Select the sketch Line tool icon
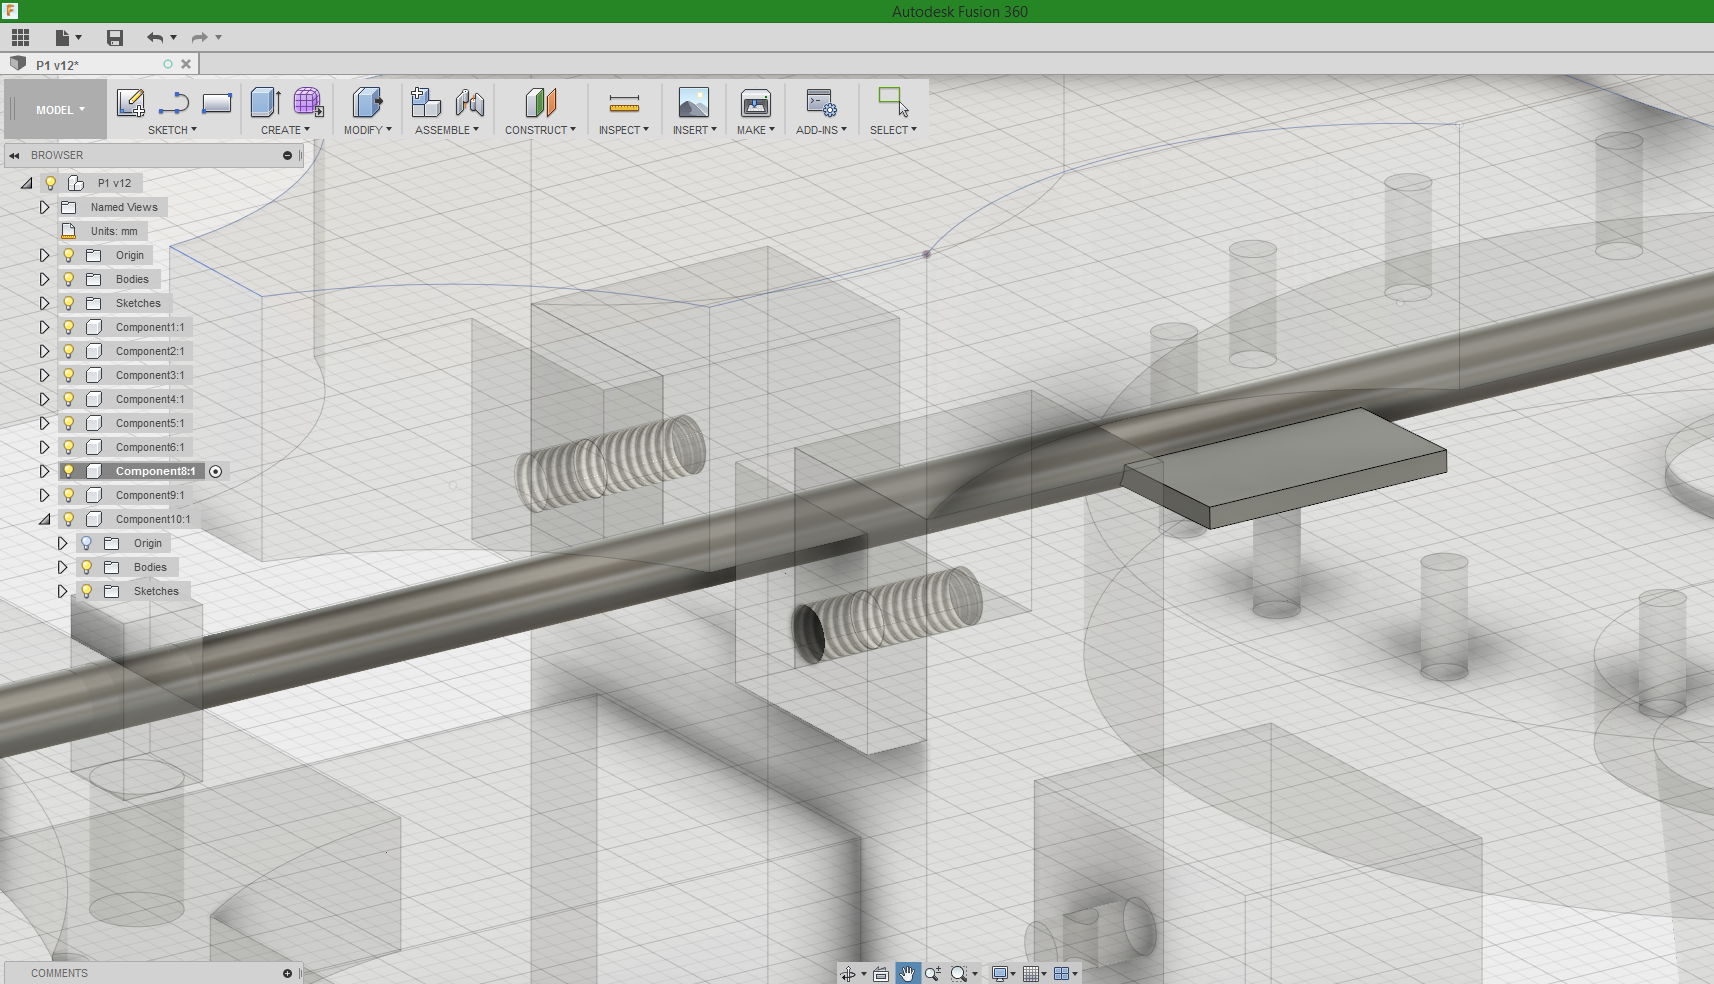 click(x=174, y=103)
